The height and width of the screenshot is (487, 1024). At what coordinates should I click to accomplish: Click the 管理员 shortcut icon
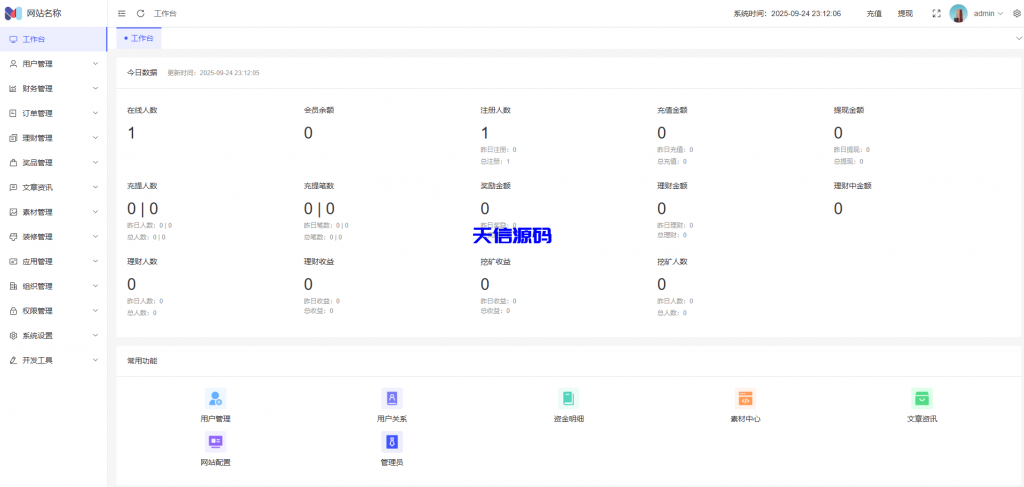tap(392, 441)
